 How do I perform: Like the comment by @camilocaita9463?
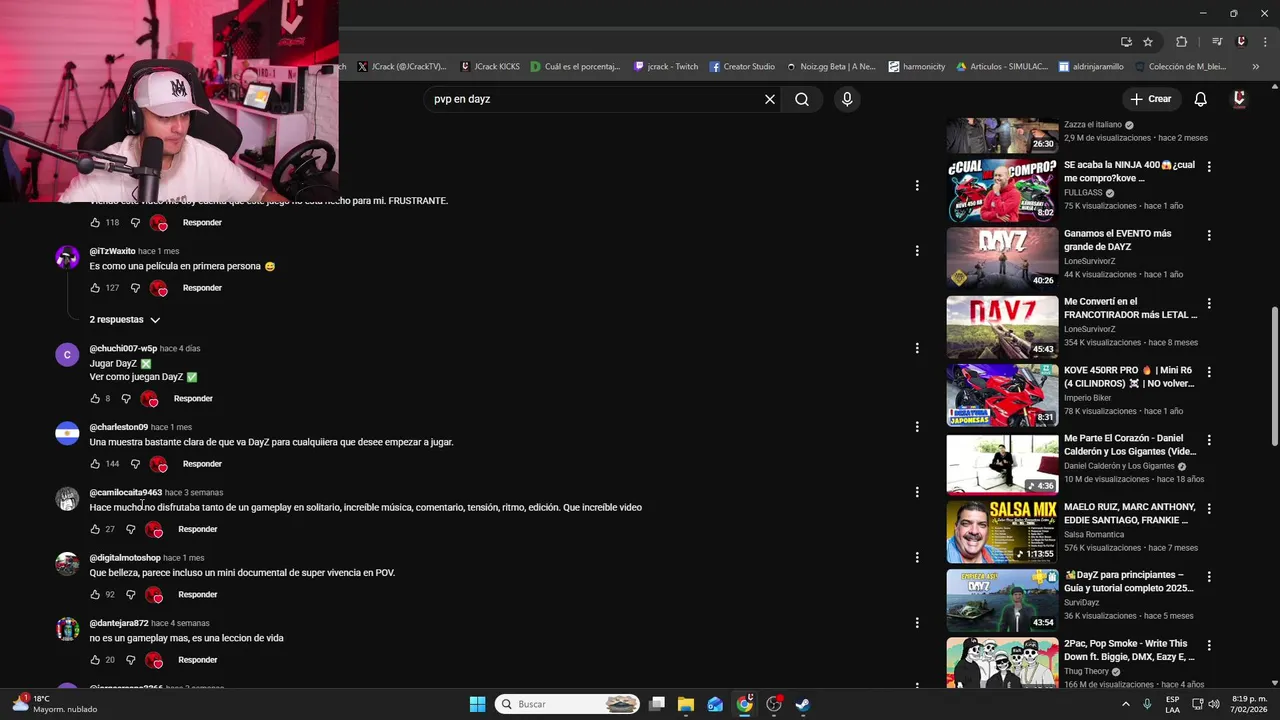click(x=95, y=529)
